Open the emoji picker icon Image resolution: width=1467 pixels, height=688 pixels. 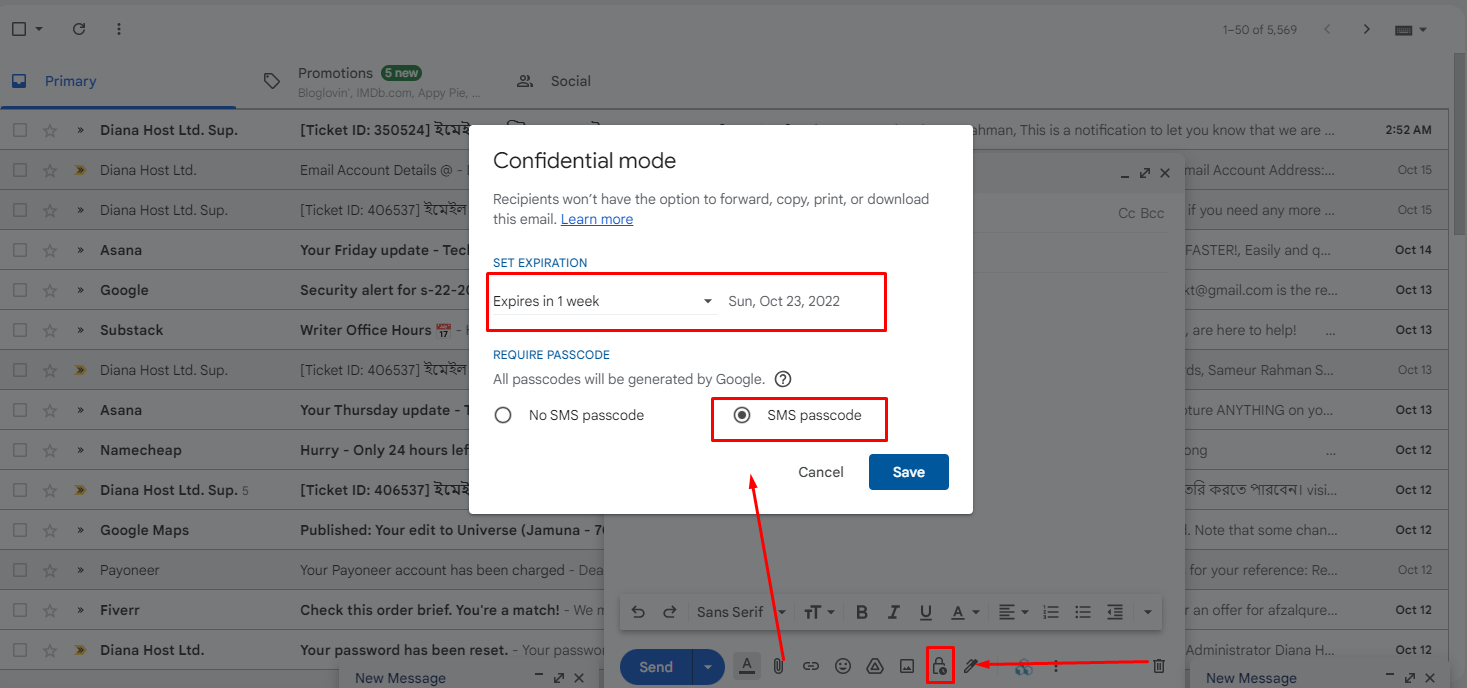[843, 666]
